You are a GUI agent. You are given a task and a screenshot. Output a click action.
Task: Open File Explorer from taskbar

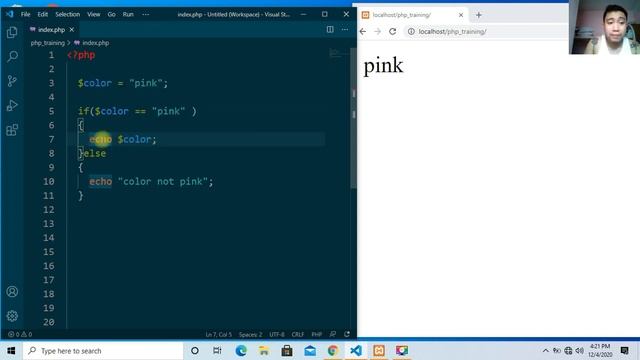coord(264,351)
